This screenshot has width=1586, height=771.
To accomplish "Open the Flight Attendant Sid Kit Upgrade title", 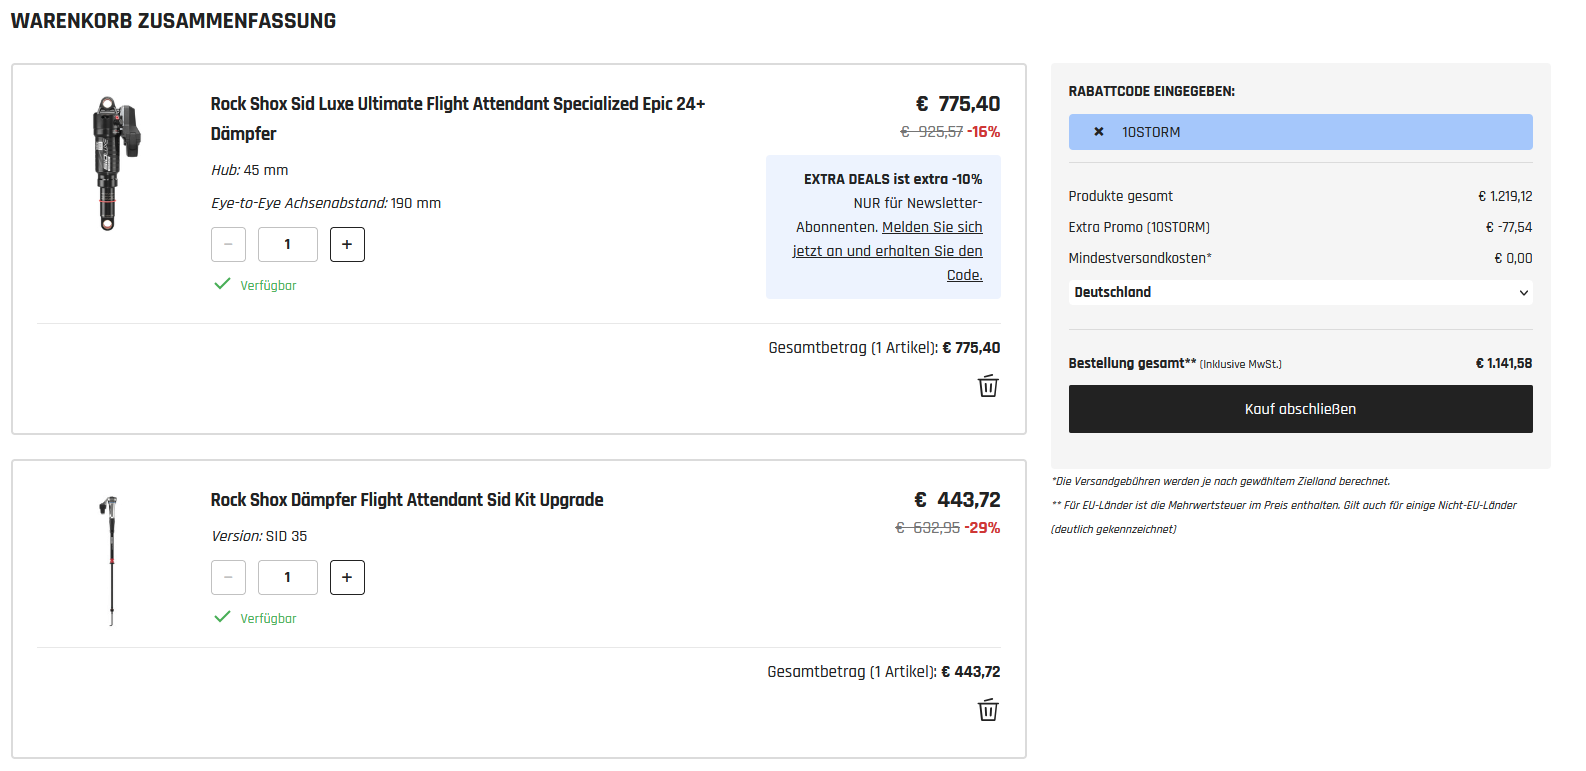I will [x=406, y=500].
